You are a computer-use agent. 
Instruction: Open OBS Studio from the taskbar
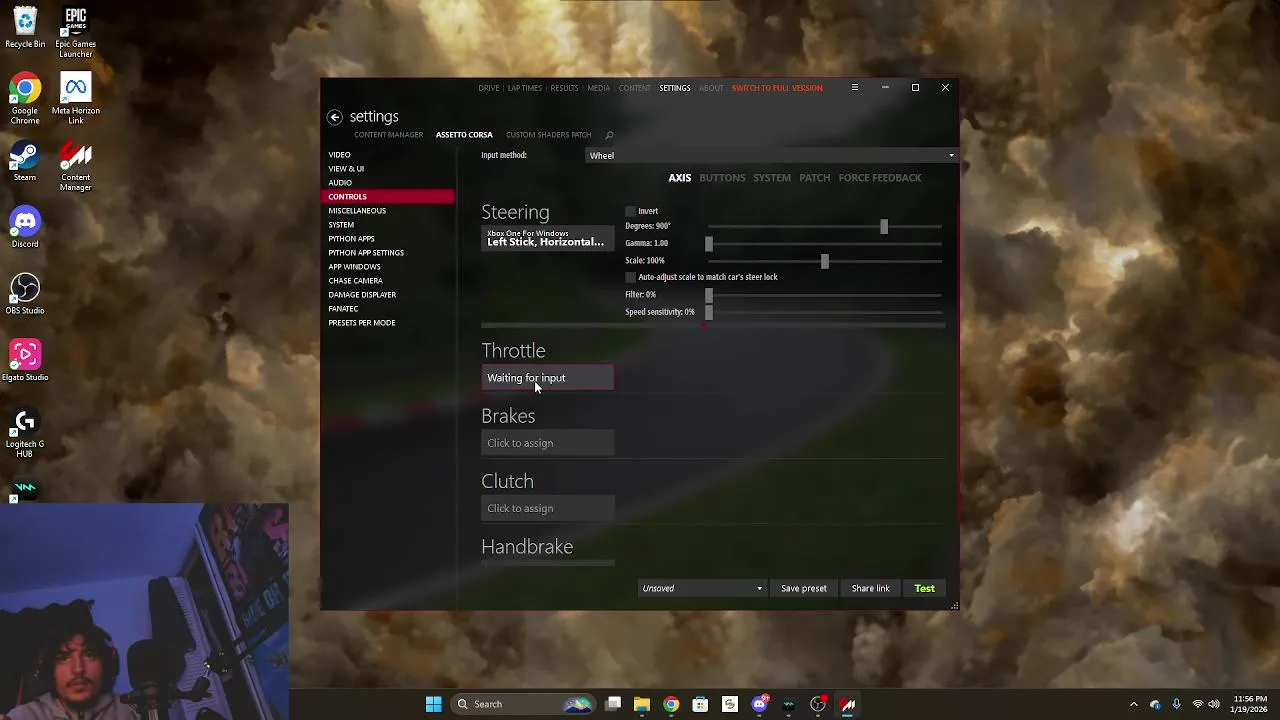(x=818, y=704)
